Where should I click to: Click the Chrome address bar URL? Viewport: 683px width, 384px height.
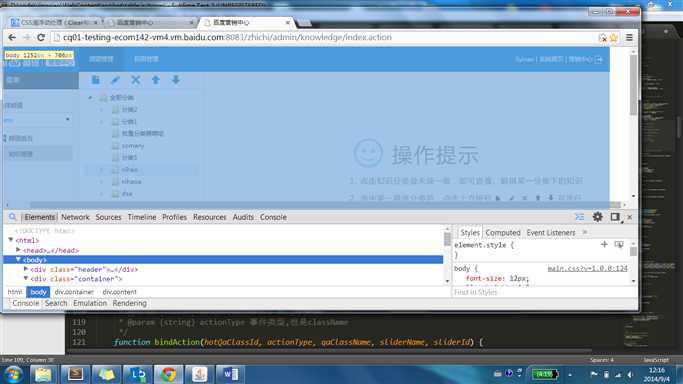click(x=227, y=37)
